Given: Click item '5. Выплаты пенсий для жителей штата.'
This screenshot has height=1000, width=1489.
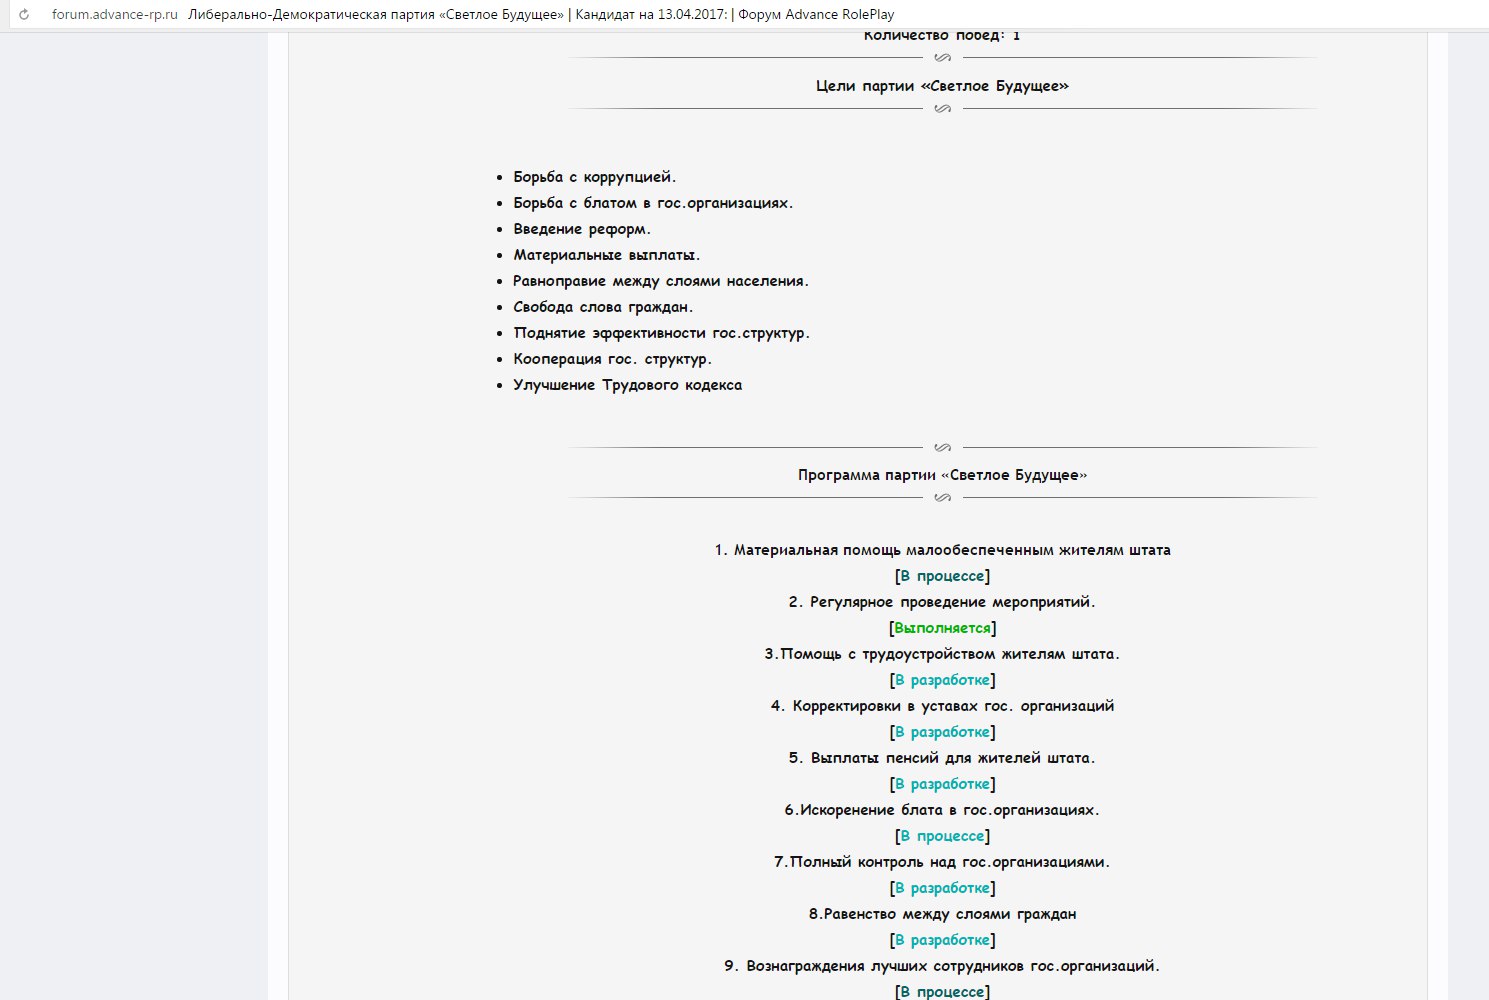Looking at the screenshot, I should click(942, 758).
